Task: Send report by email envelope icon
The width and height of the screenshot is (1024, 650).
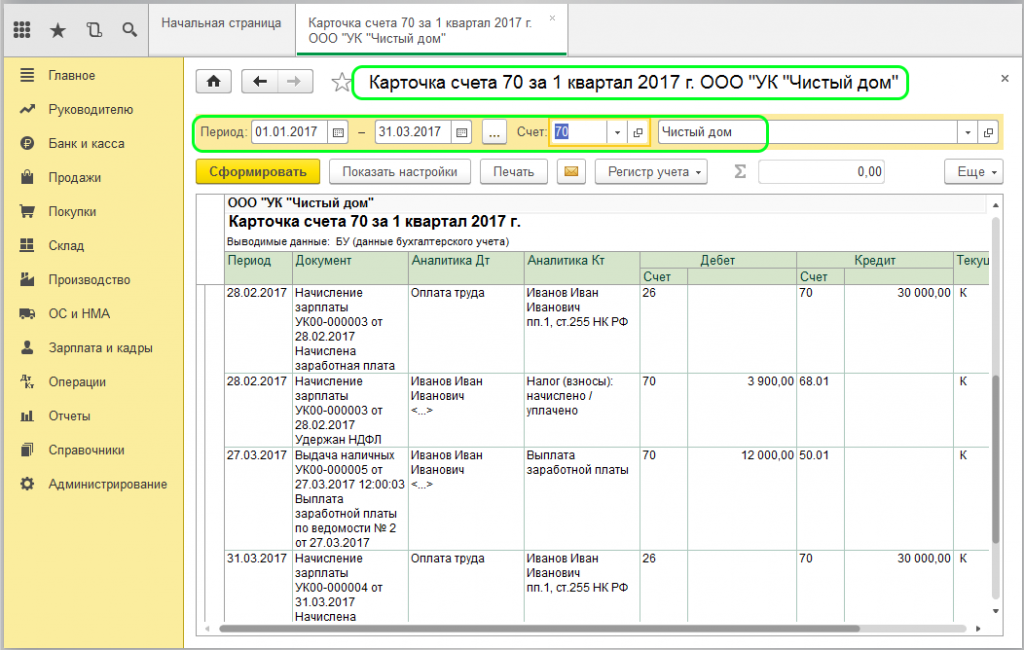Action: [x=571, y=172]
